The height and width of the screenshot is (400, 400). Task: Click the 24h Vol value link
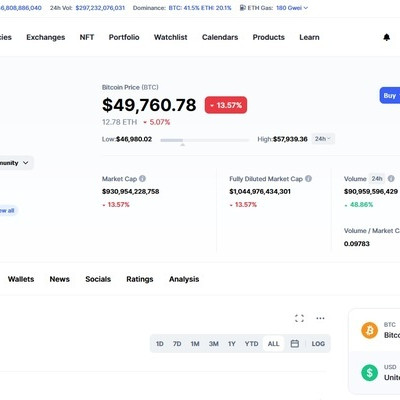(x=100, y=8)
